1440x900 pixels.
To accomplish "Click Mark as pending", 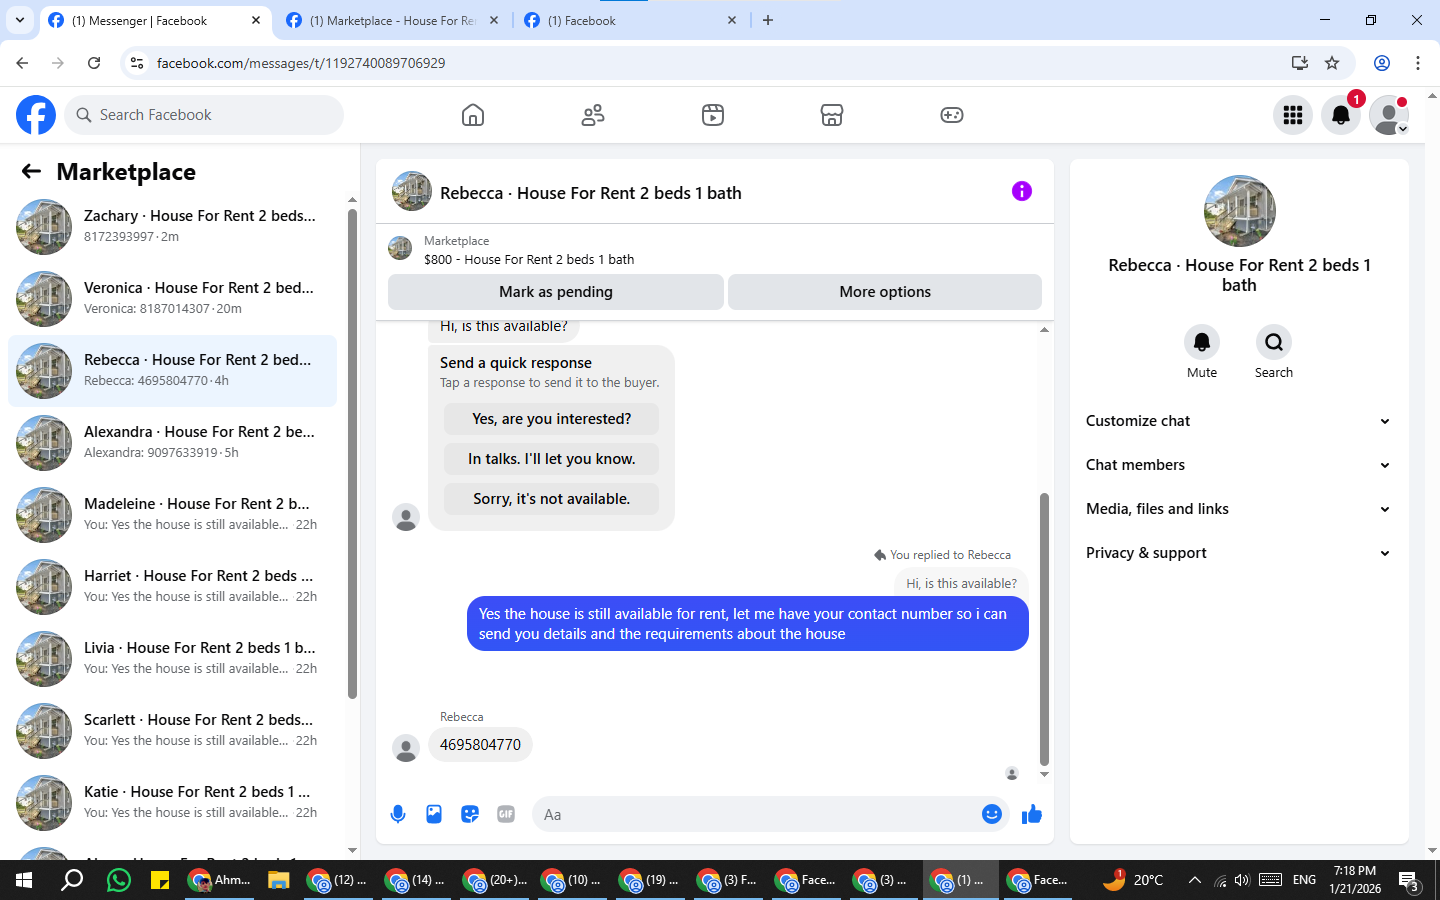I will (x=556, y=292).
